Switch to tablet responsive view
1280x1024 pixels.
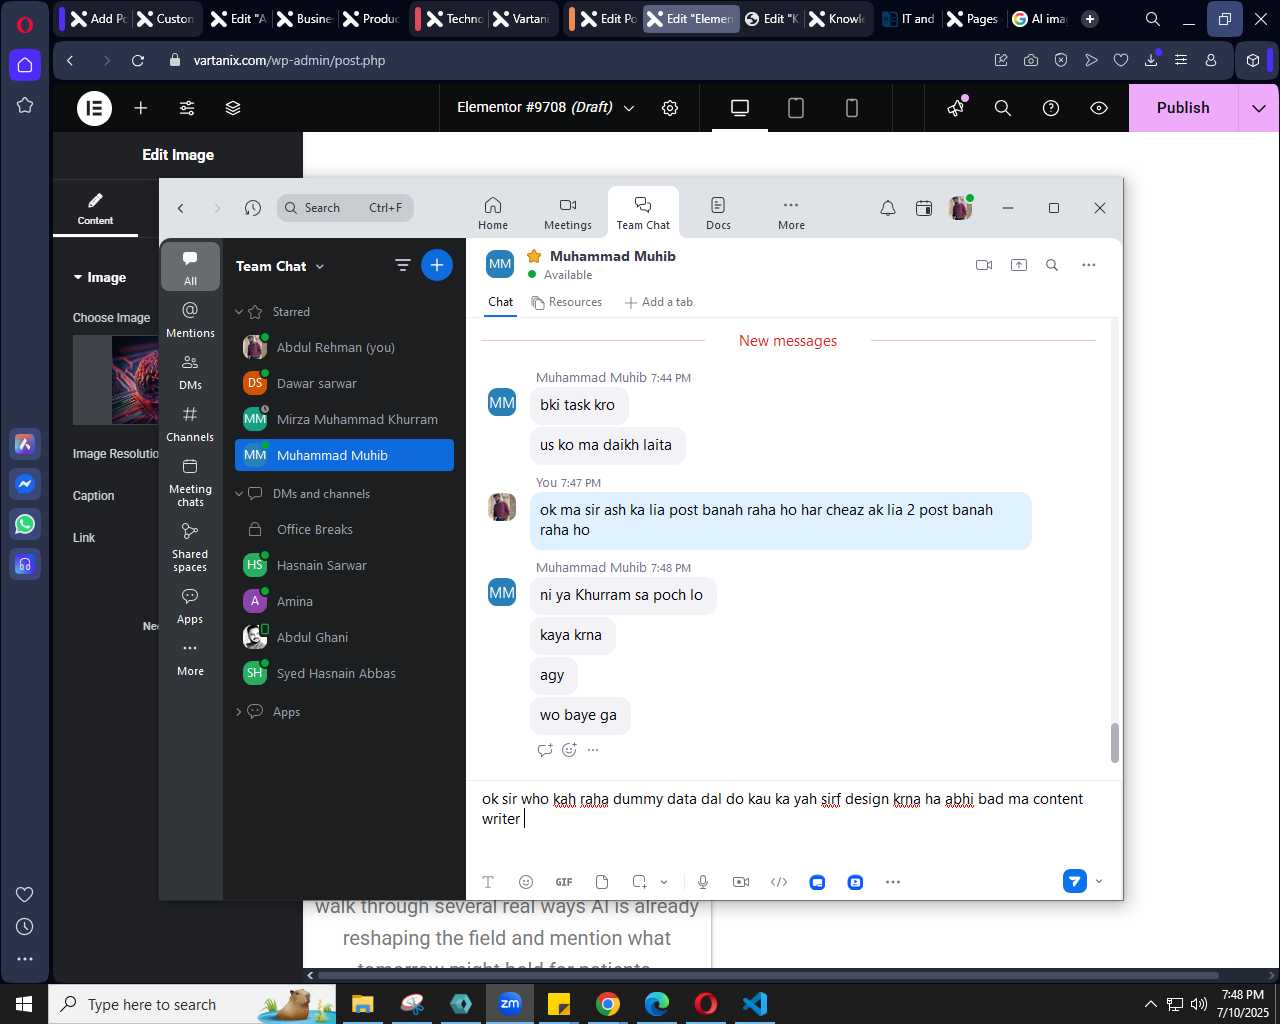(796, 108)
